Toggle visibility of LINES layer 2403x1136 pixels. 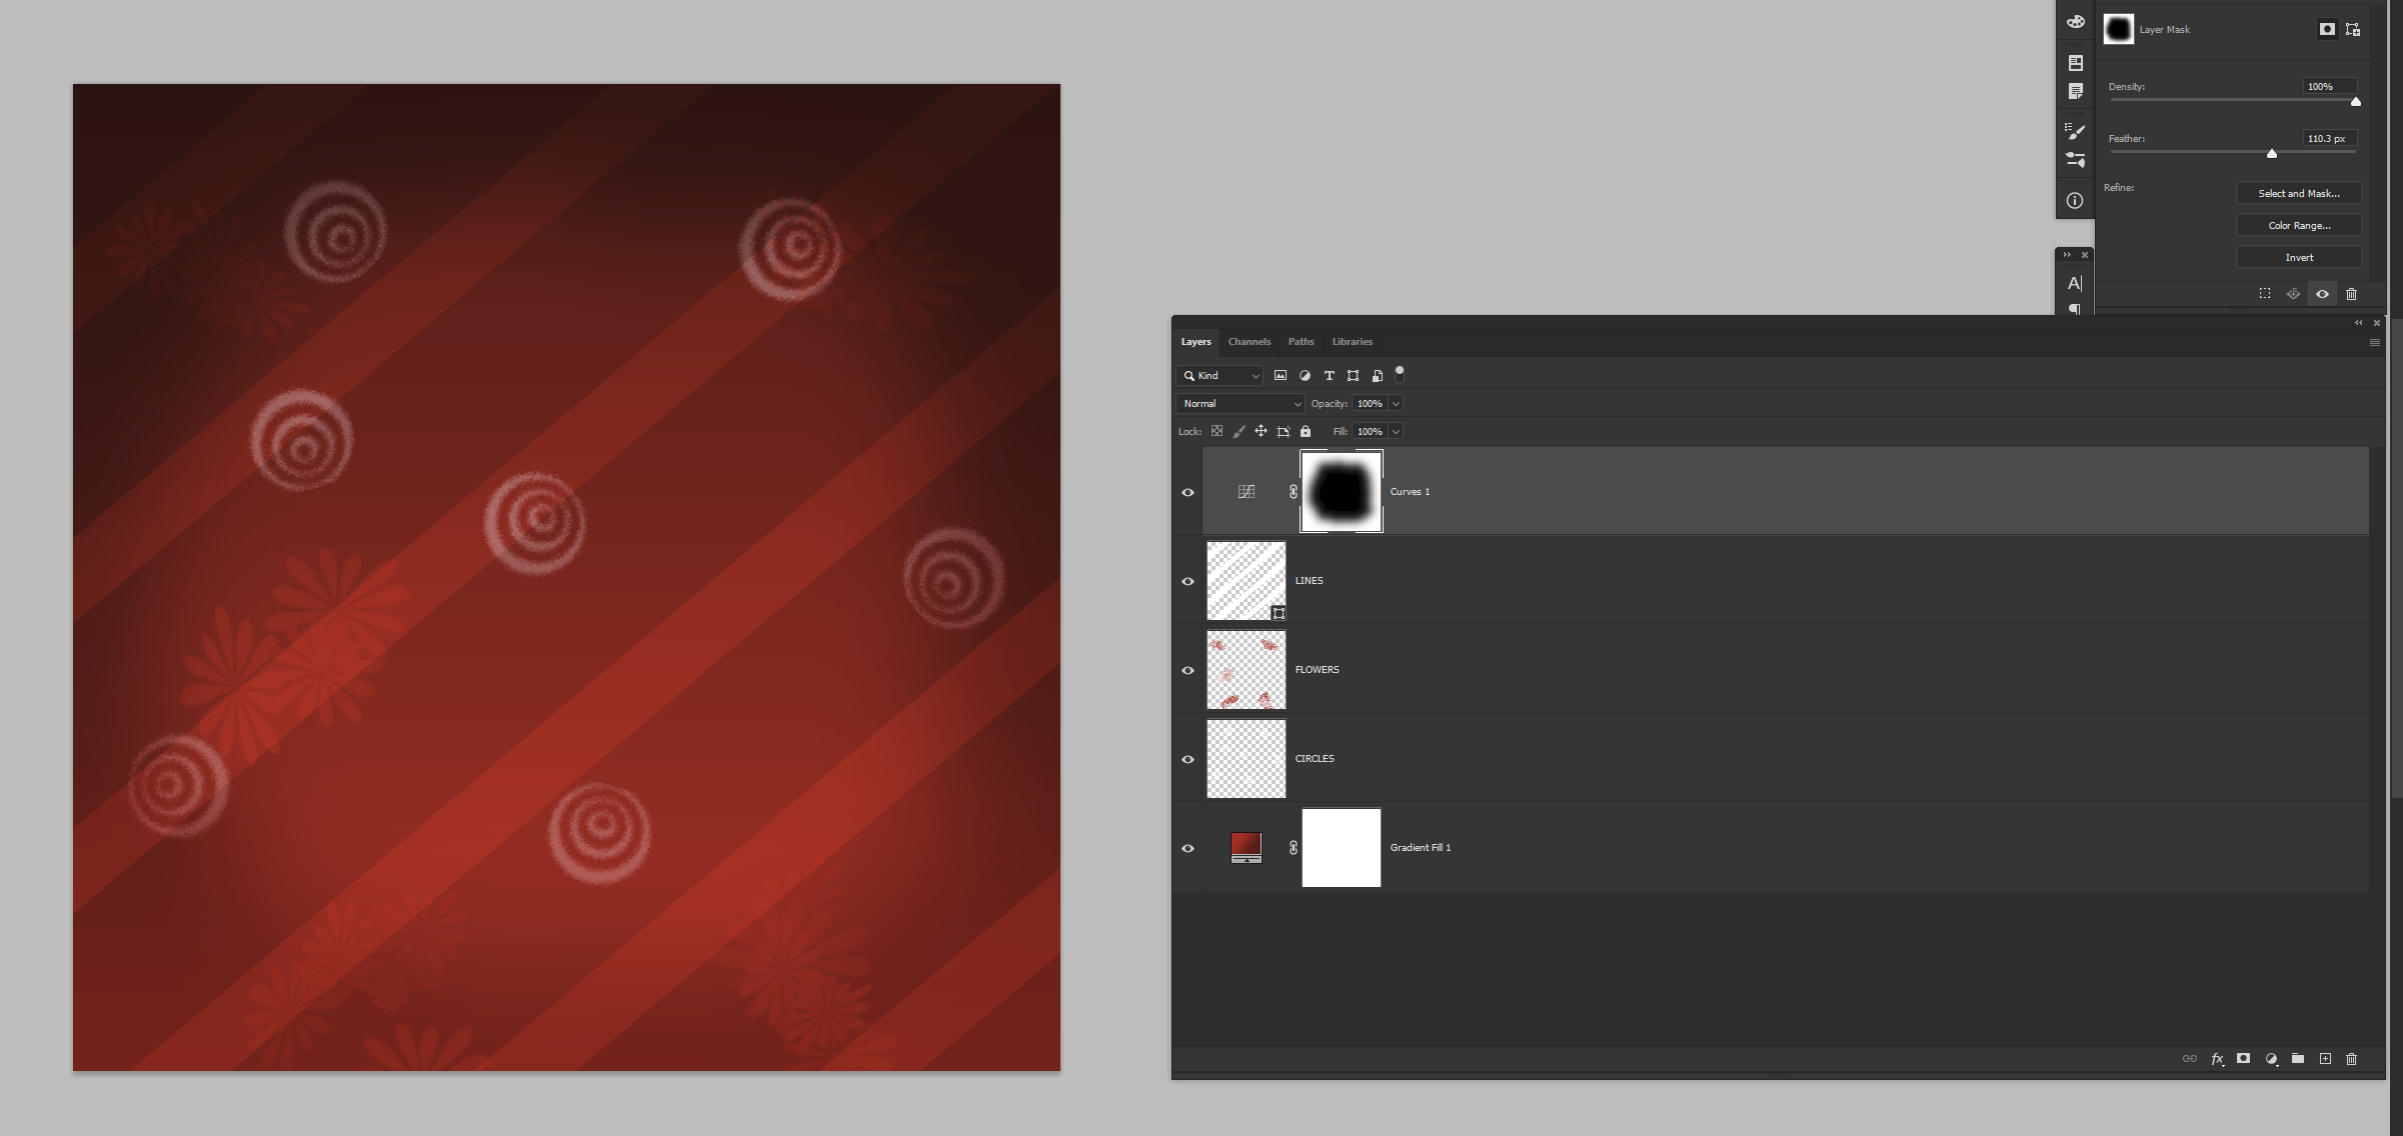(x=1188, y=581)
